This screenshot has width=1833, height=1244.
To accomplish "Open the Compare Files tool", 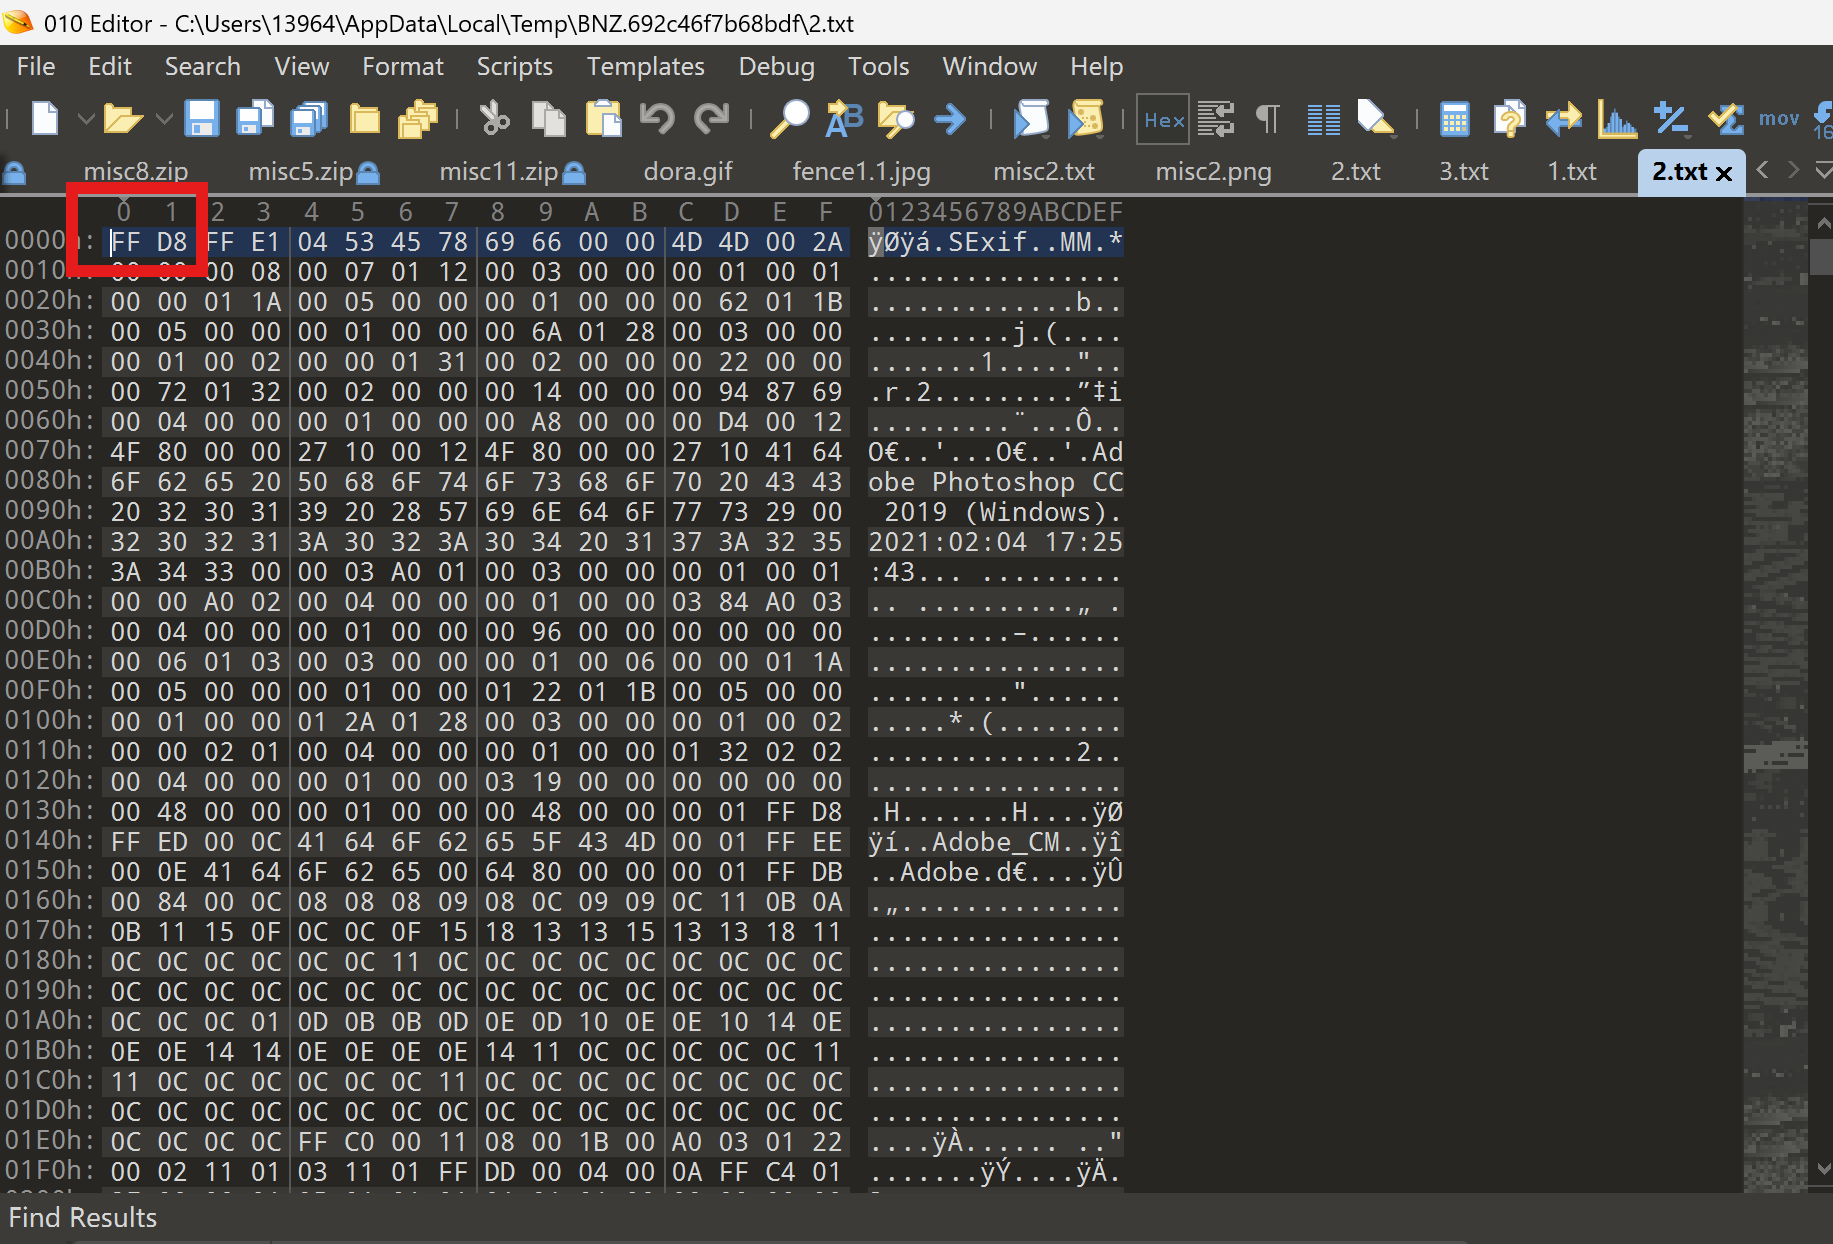I will click(1509, 119).
